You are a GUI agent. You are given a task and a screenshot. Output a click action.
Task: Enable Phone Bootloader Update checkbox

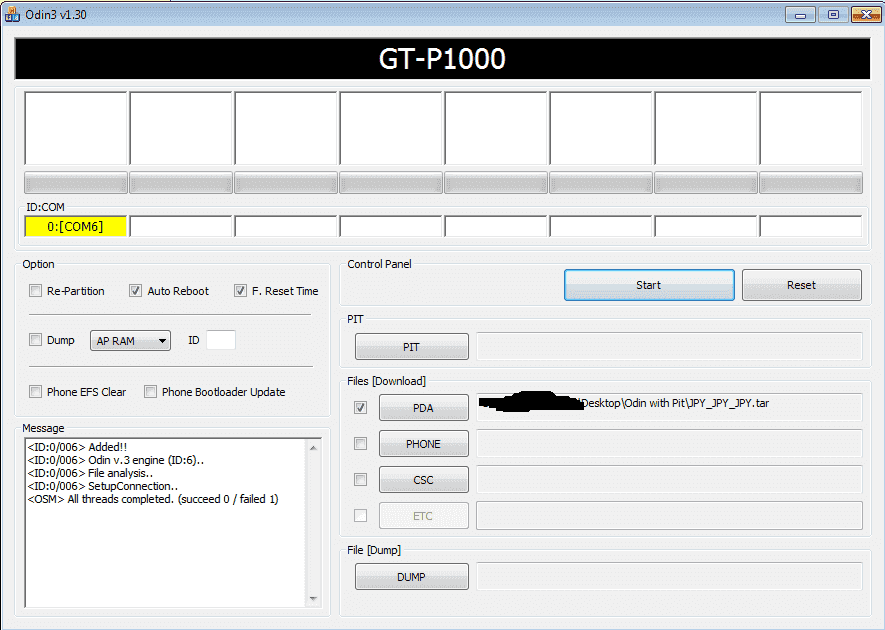150,392
